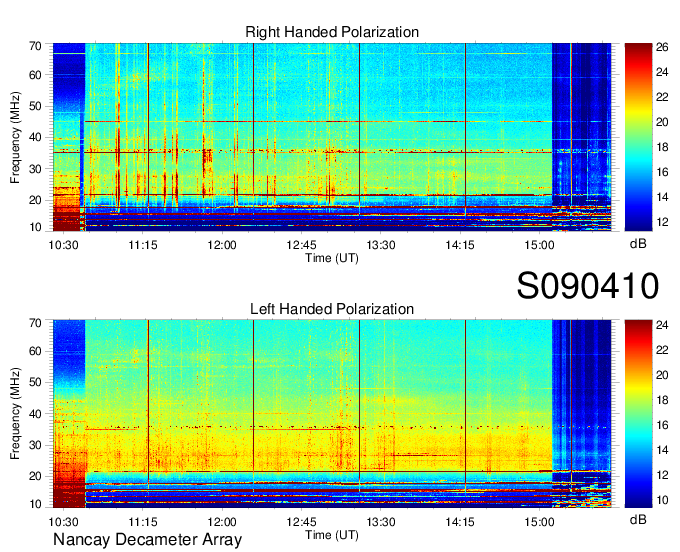
Task: Click the Left Handed plot's spectrogram image
Action: (332, 414)
